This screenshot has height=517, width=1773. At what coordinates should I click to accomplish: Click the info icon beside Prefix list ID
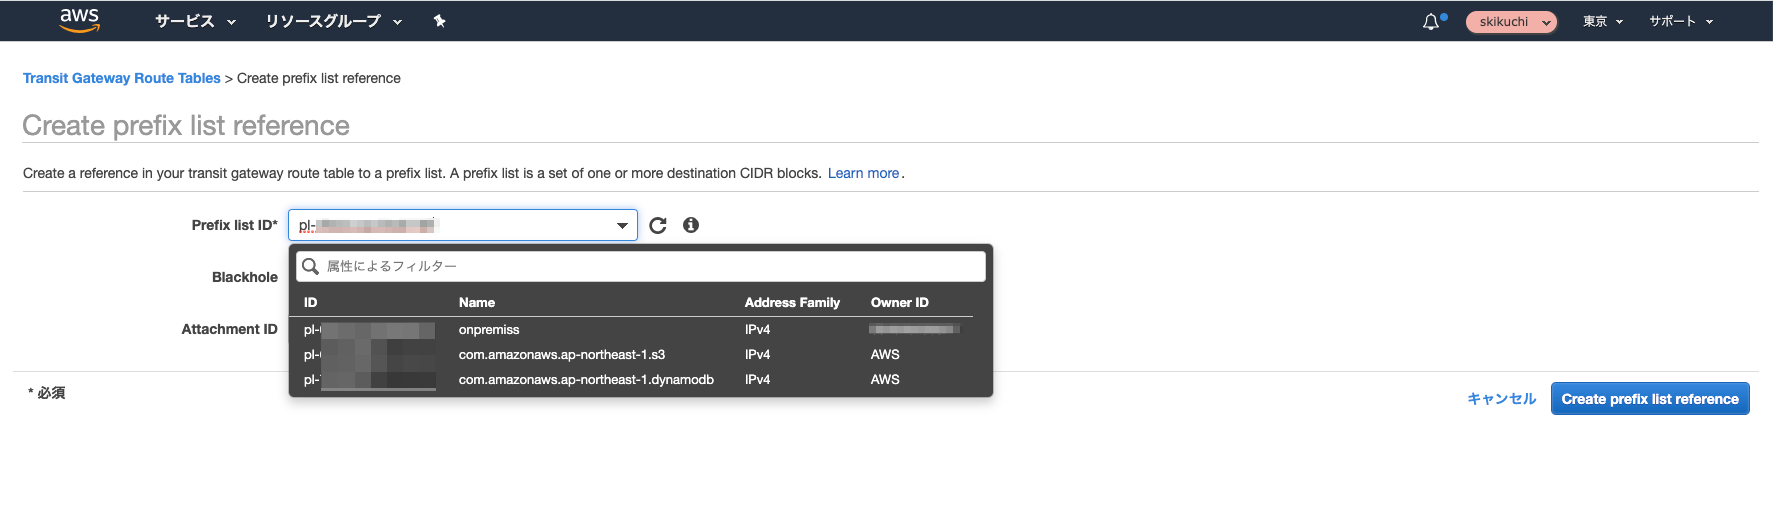coord(690,225)
